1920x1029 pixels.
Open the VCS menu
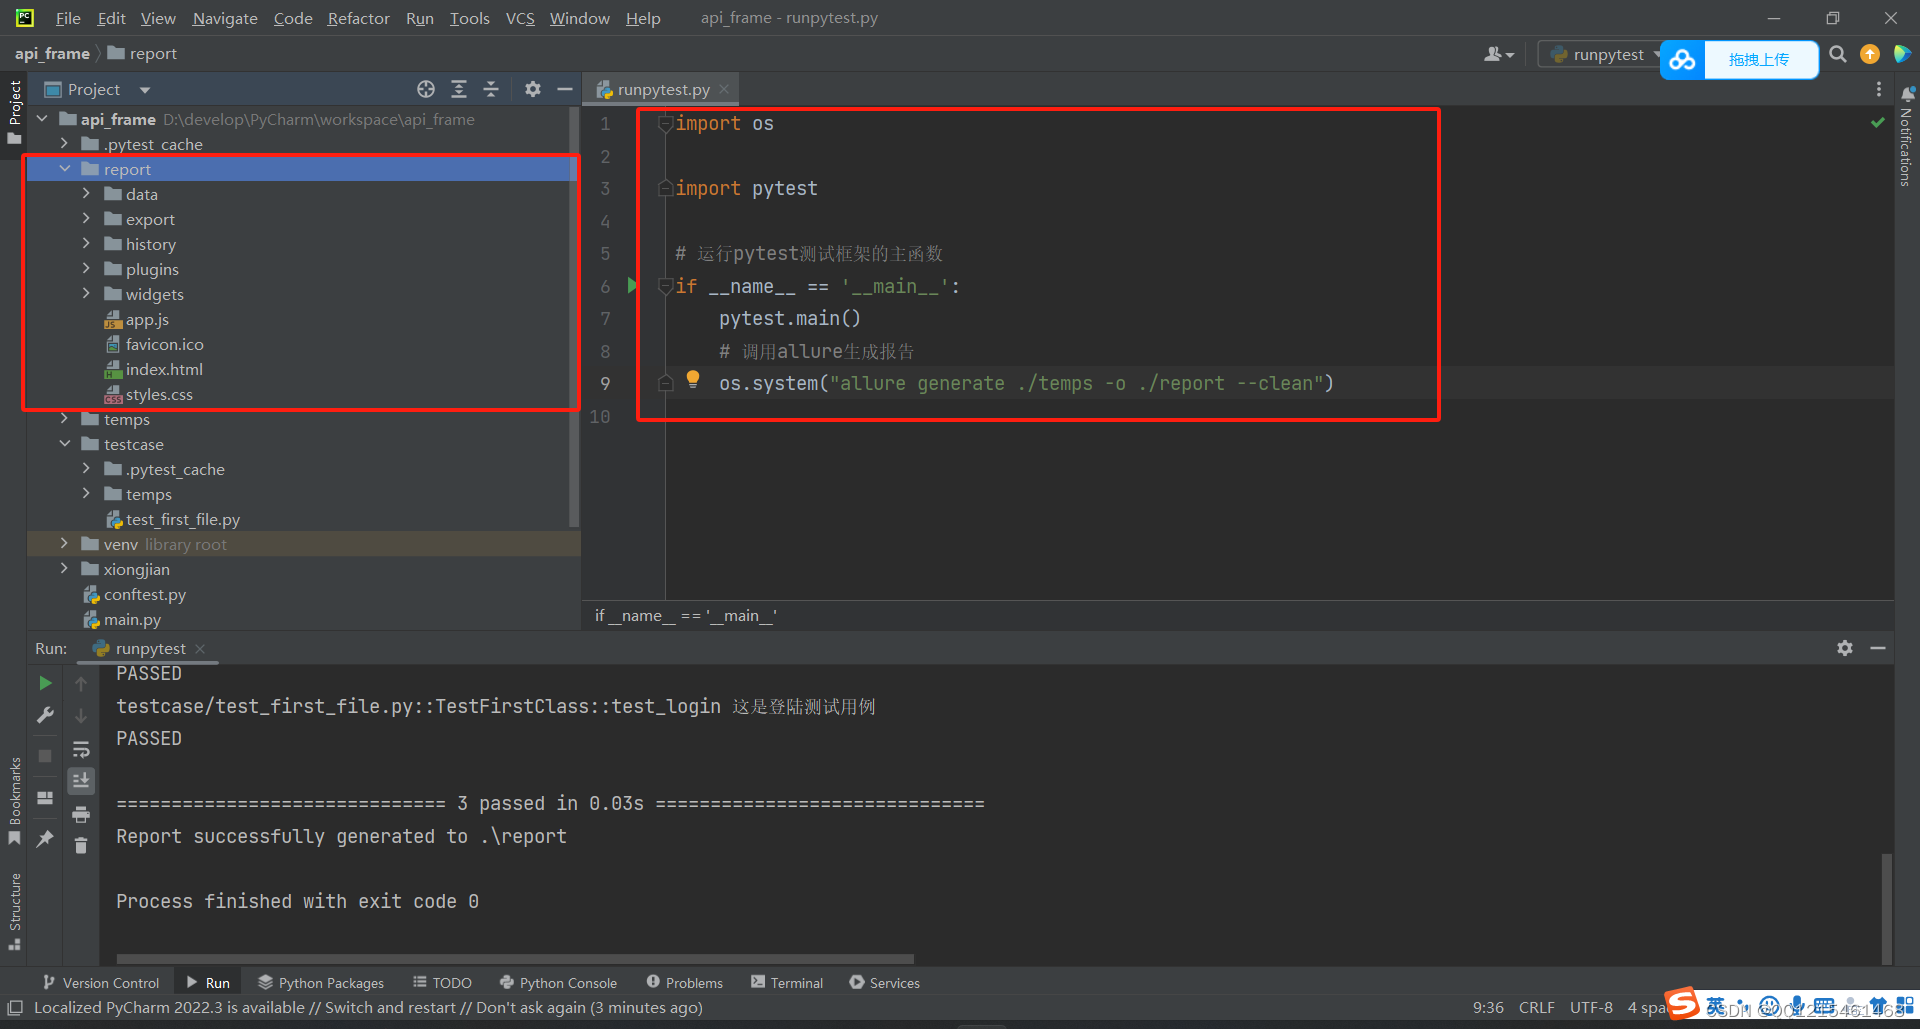(520, 18)
